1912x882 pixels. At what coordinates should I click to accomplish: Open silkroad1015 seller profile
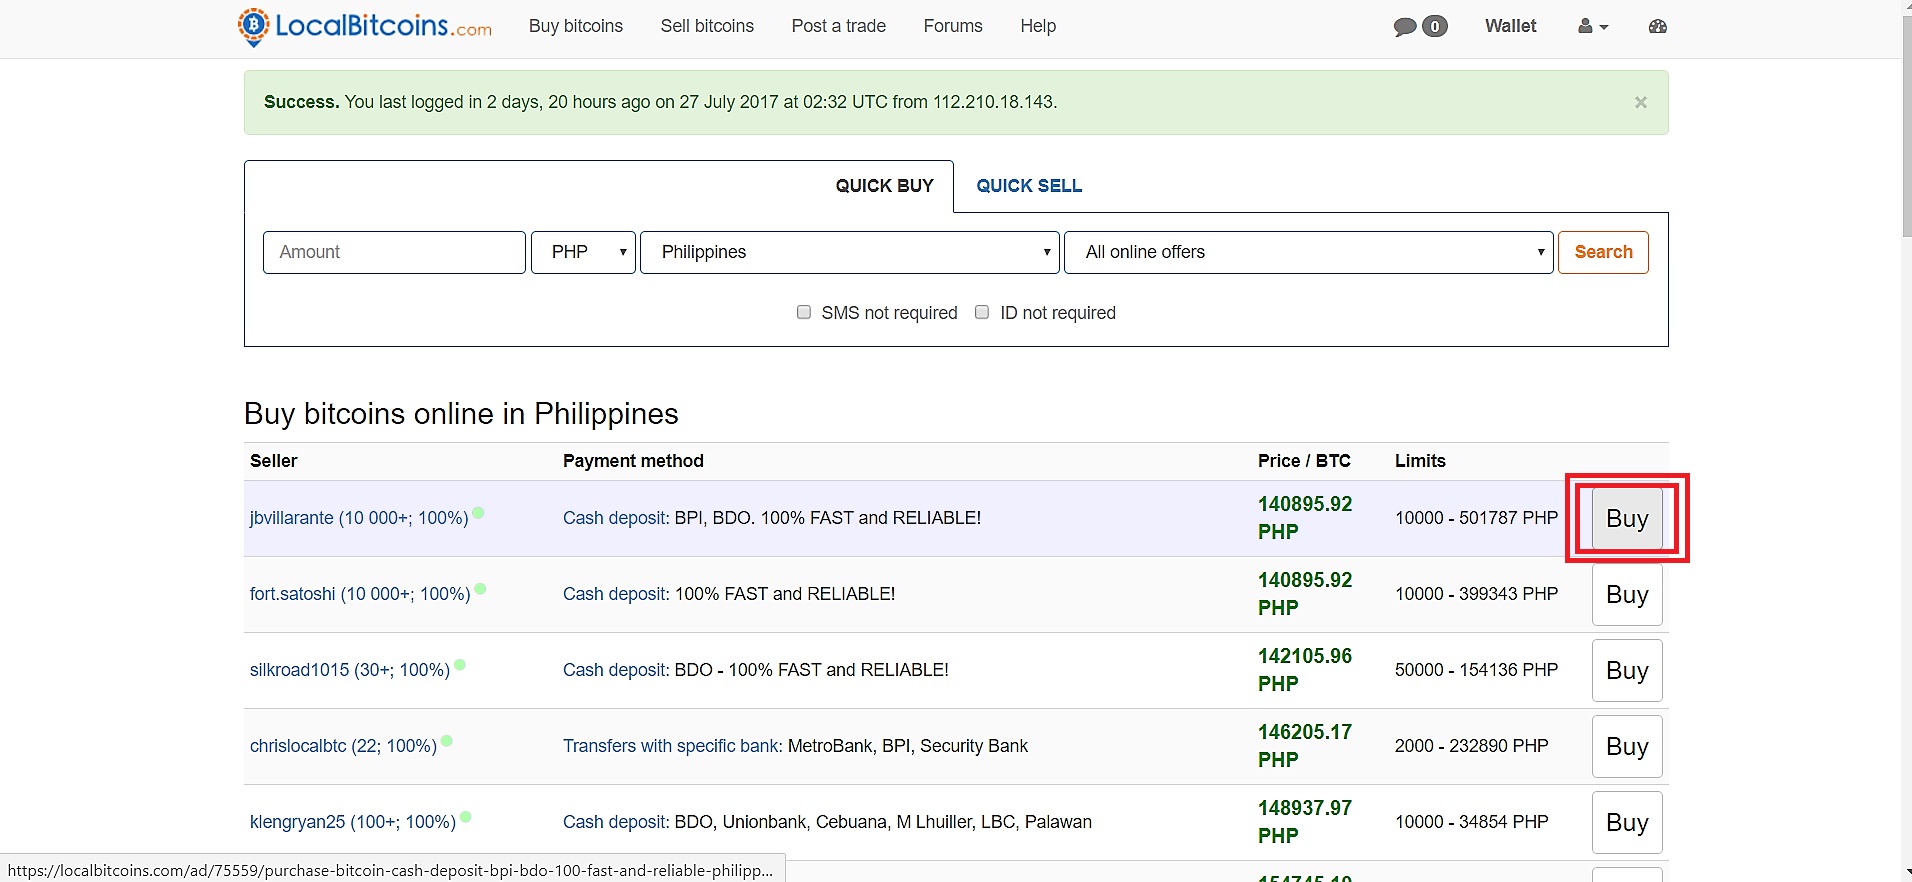350,670
